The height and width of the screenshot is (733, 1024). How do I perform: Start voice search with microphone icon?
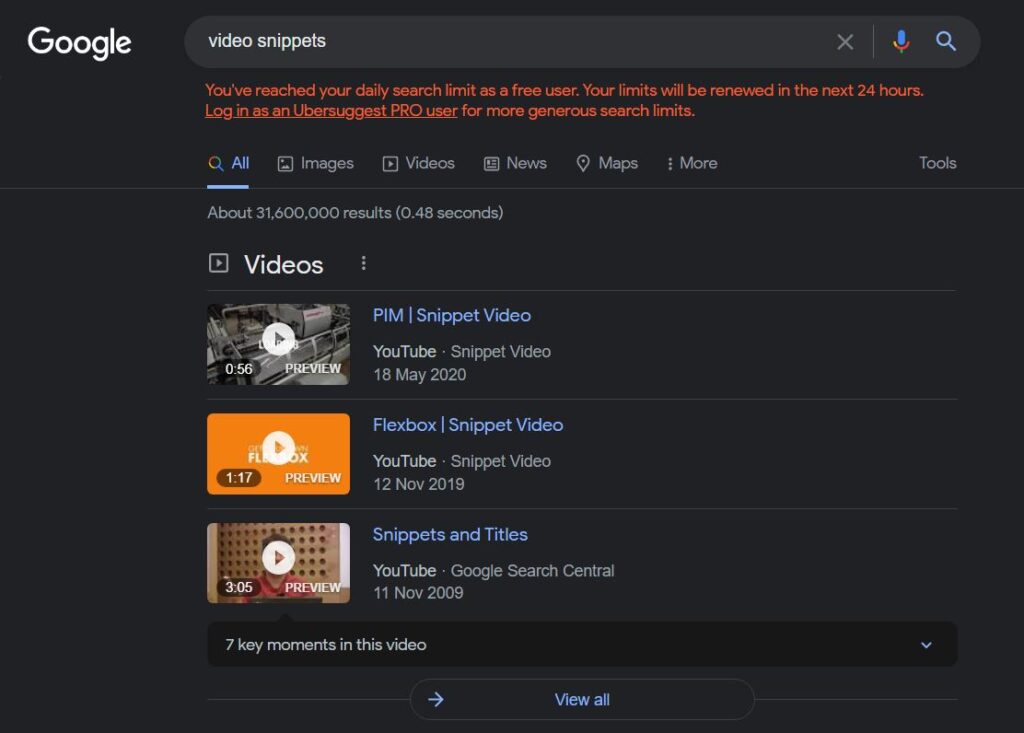pyautogui.click(x=901, y=41)
